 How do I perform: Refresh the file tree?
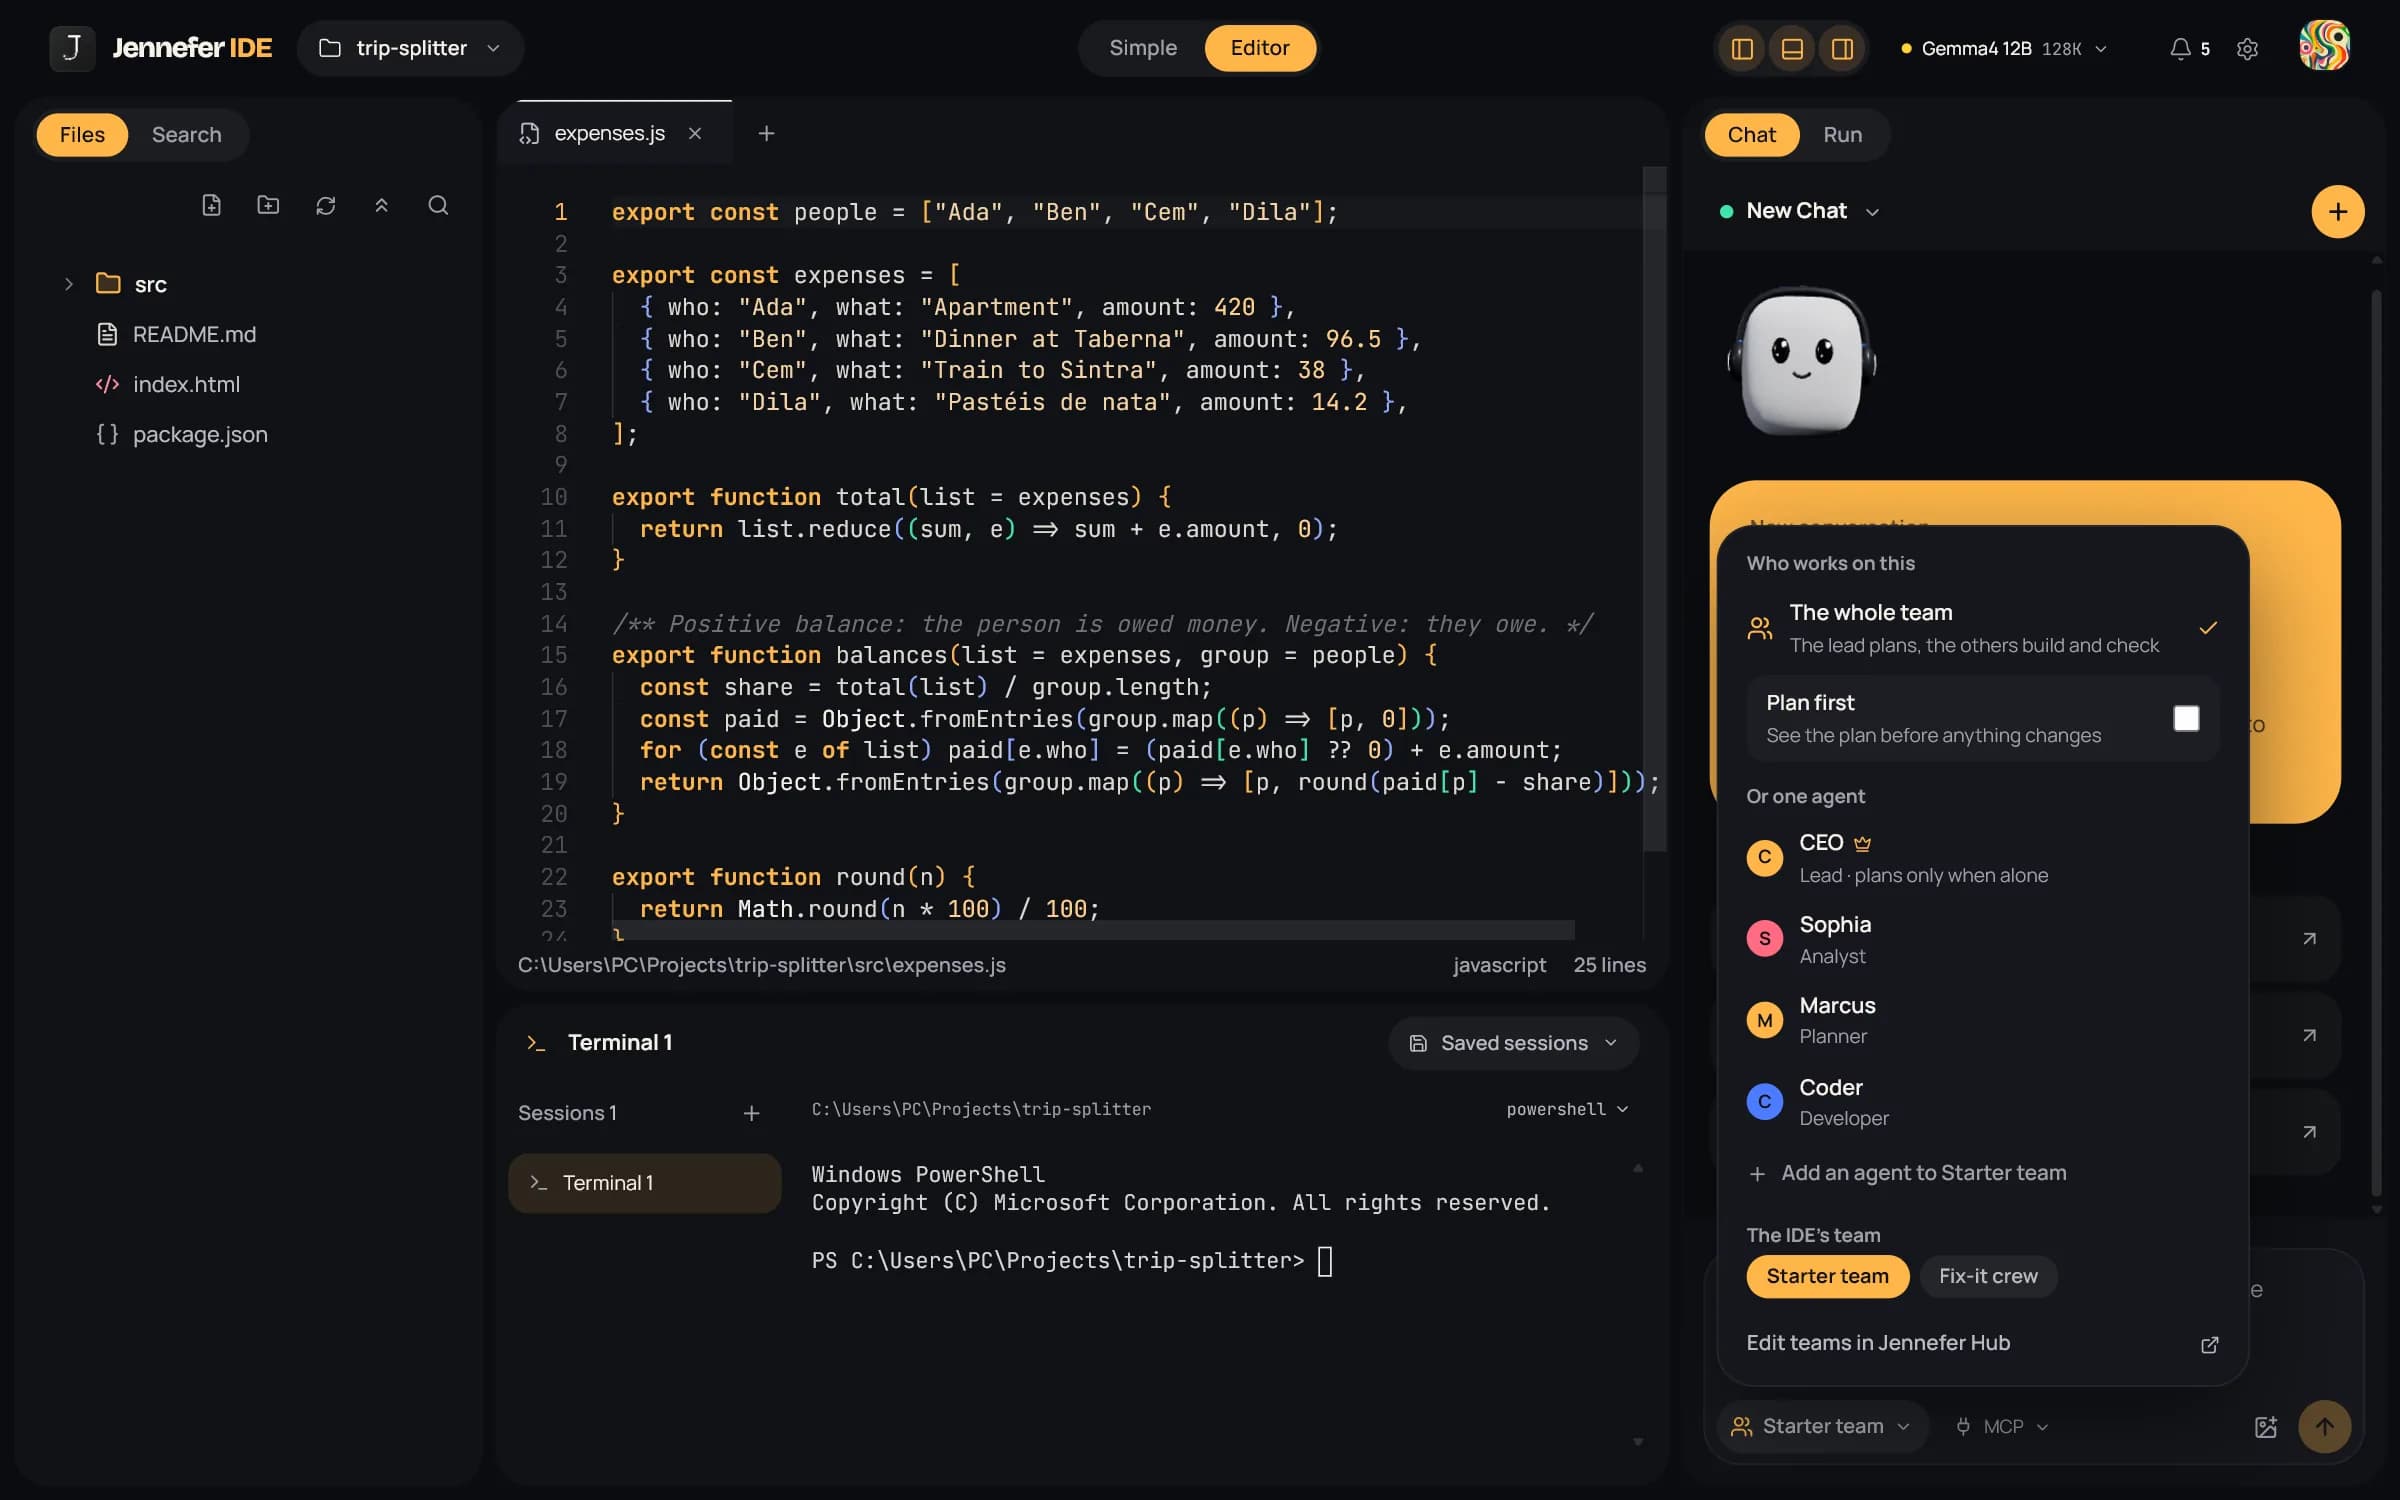pos(325,205)
